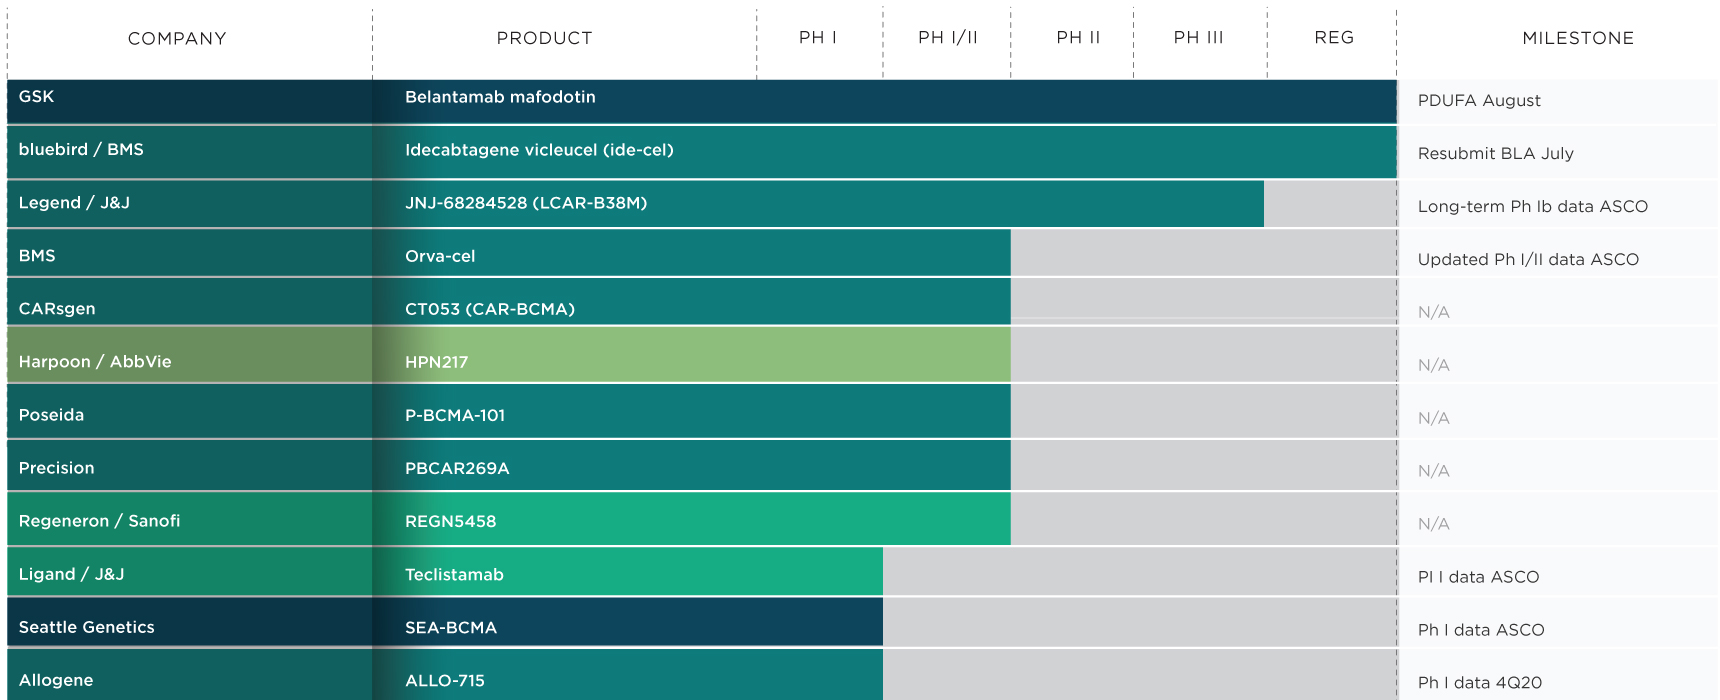Click the PRODUCT column header
The height and width of the screenshot is (700, 1720).
pyautogui.click(x=544, y=39)
